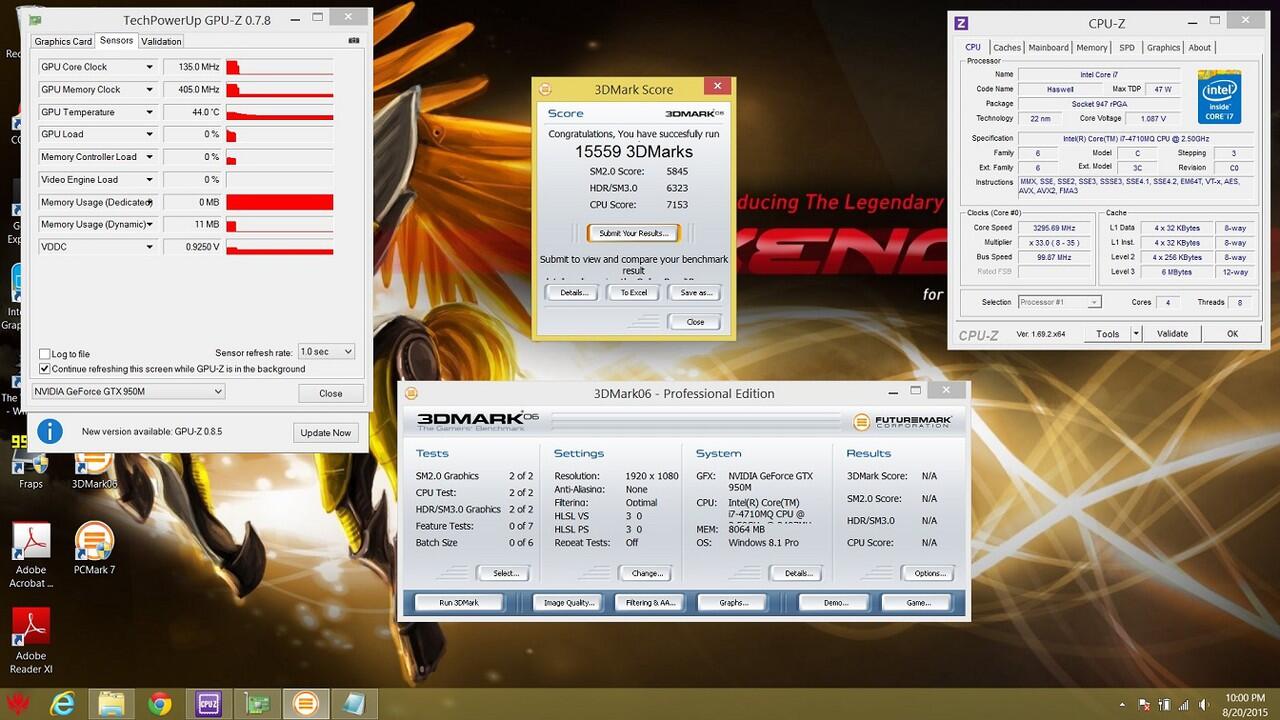Expand the GPU Load sensor dropdown
The width and height of the screenshot is (1280, 720).
point(150,134)
